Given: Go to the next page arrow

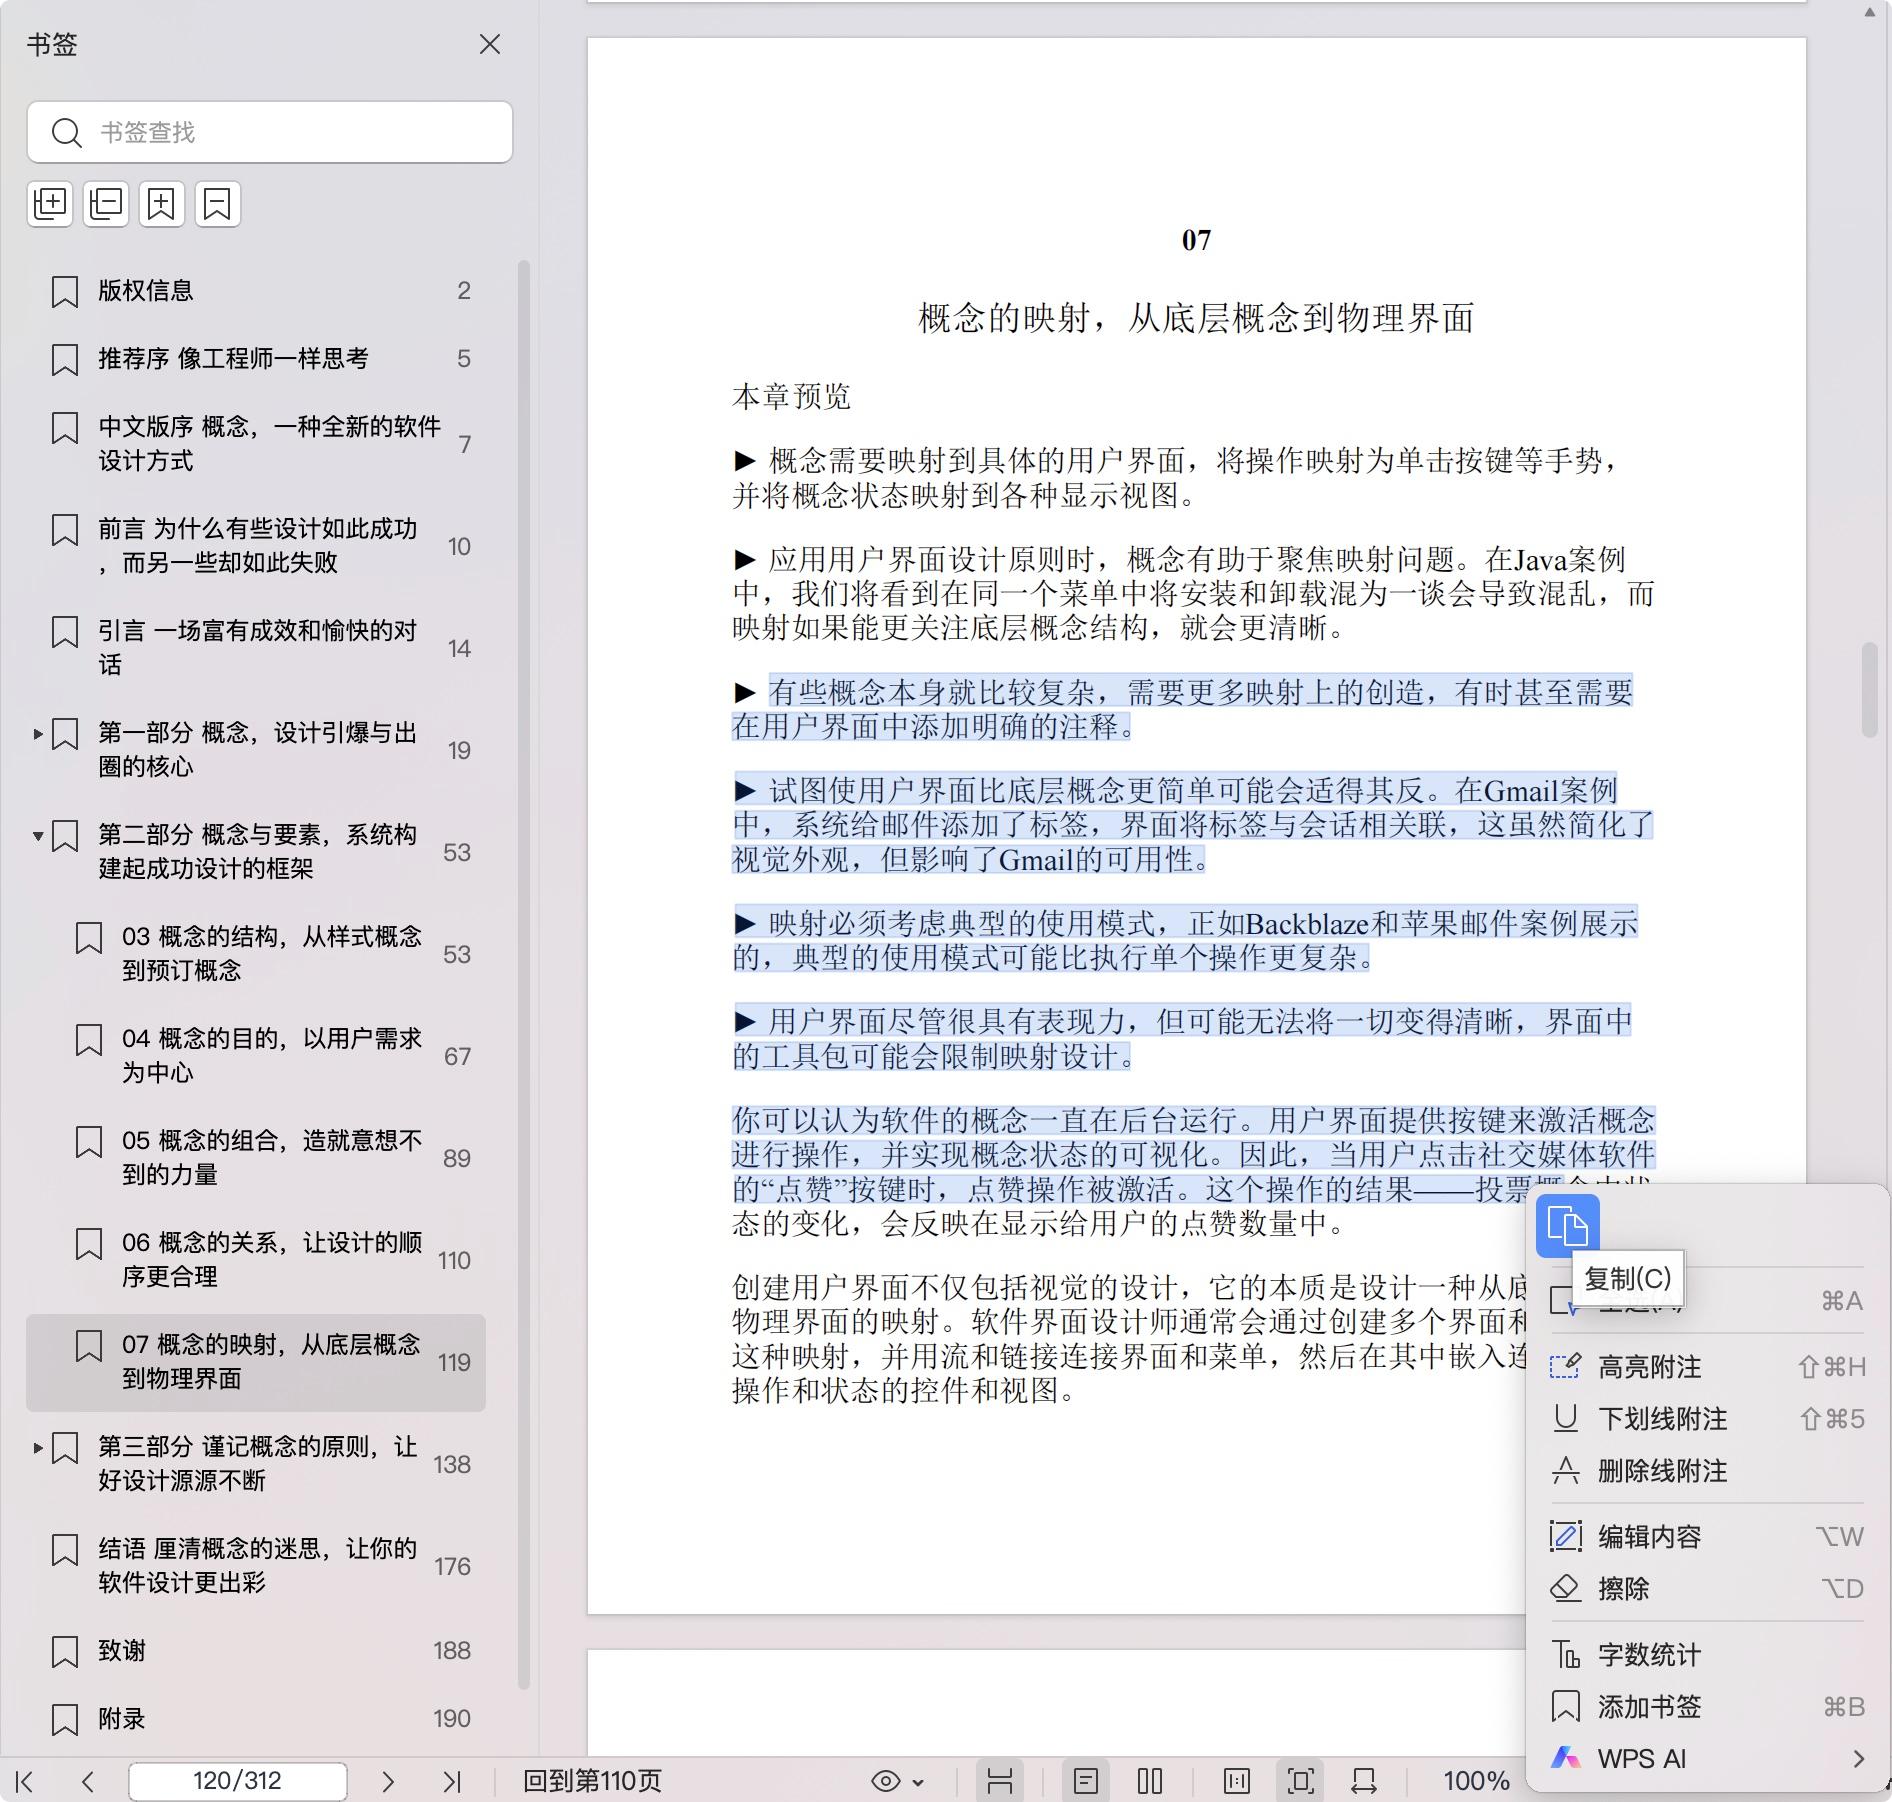Looking at the screenshot, I should 388,1781.
